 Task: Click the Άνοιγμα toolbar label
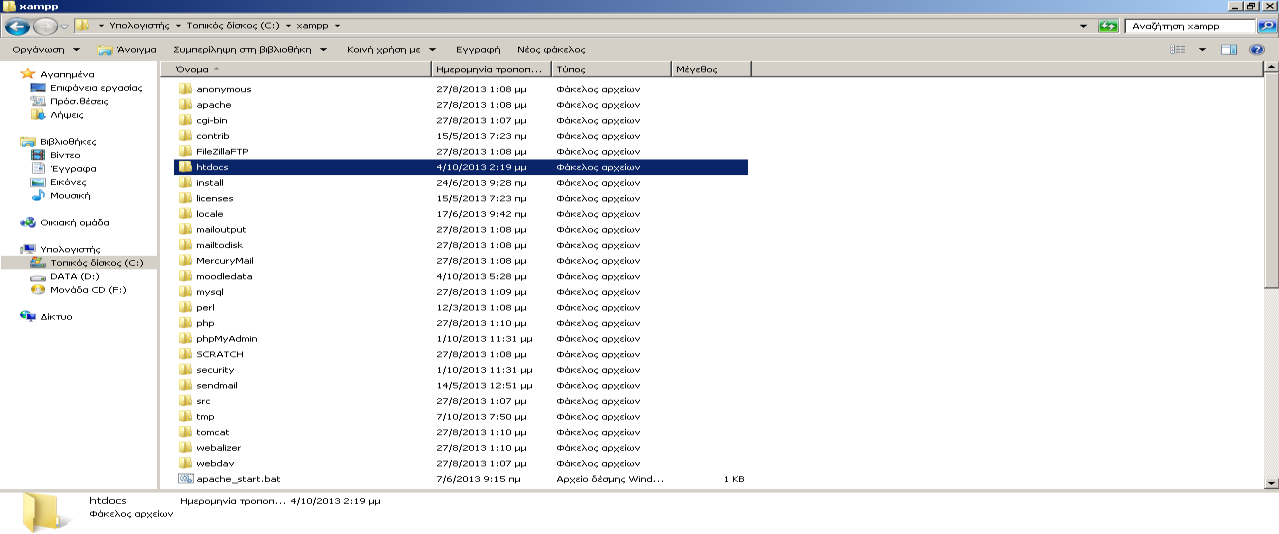point(136,49)
